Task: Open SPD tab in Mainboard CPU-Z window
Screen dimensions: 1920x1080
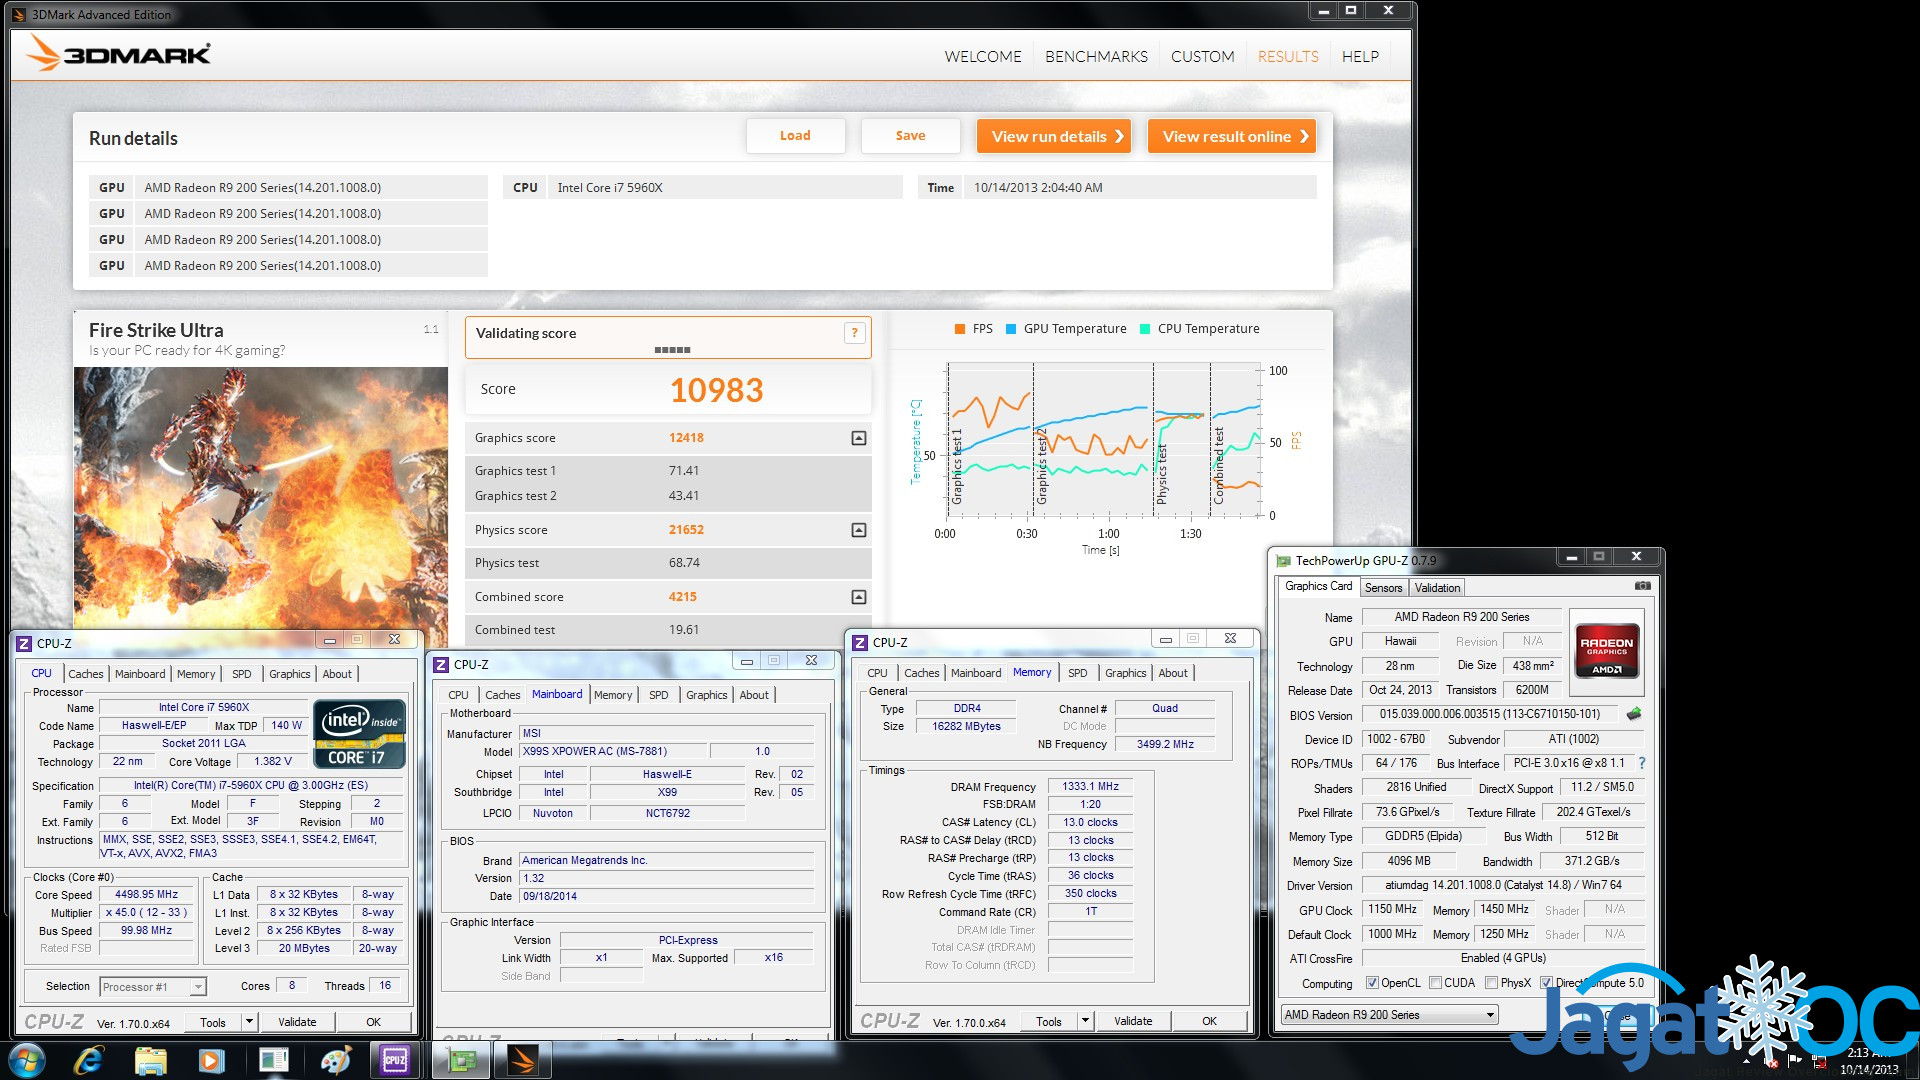Action: coord(658,695)
